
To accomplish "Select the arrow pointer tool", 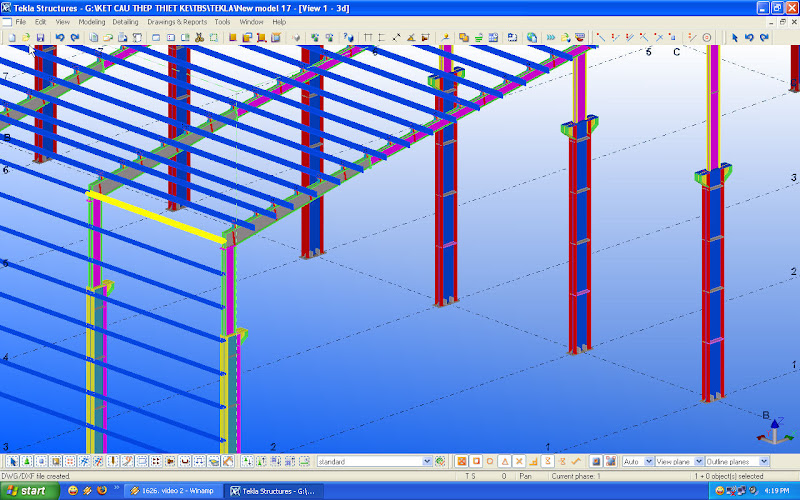I will tap(735, 37).
